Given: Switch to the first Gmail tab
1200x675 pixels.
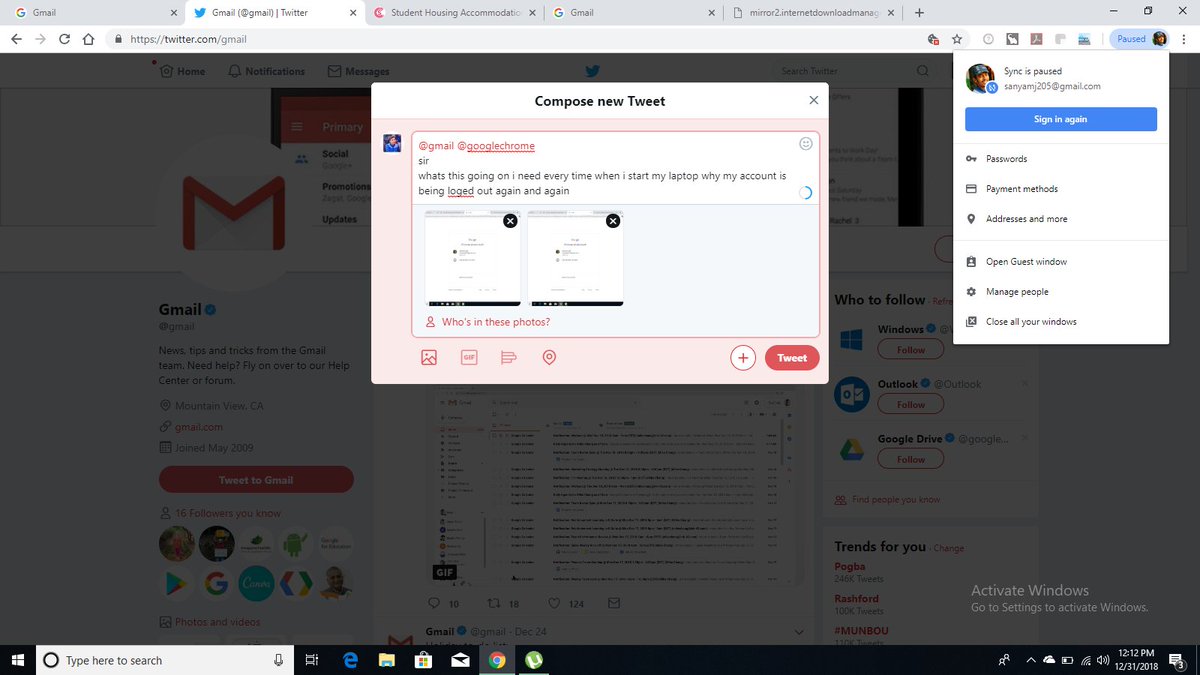Looking at the screenshot, I should tap(95, 12).
